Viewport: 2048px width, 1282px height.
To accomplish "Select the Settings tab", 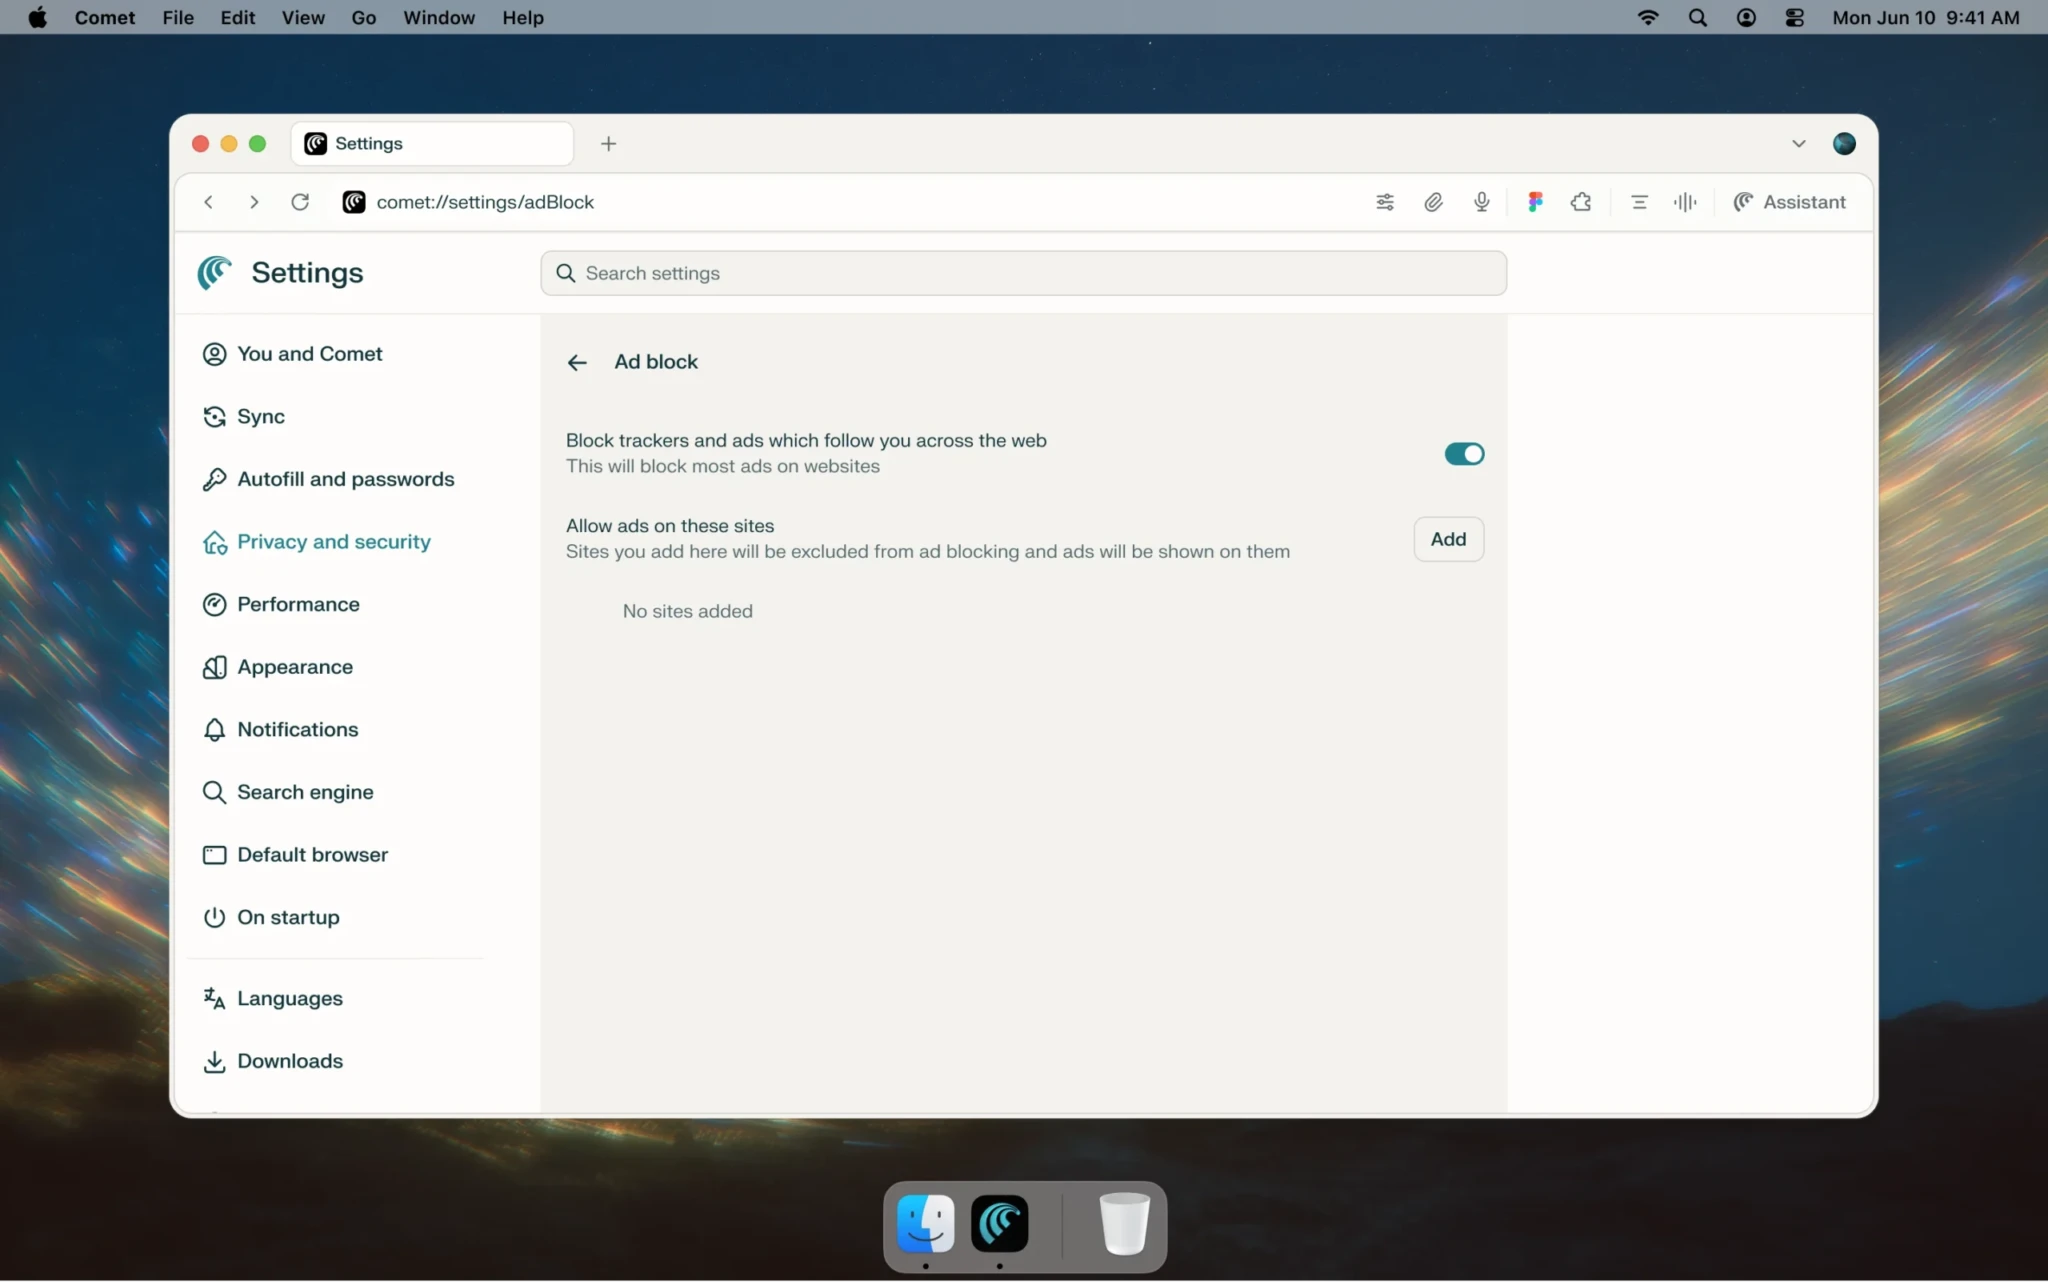I will 431,144.
